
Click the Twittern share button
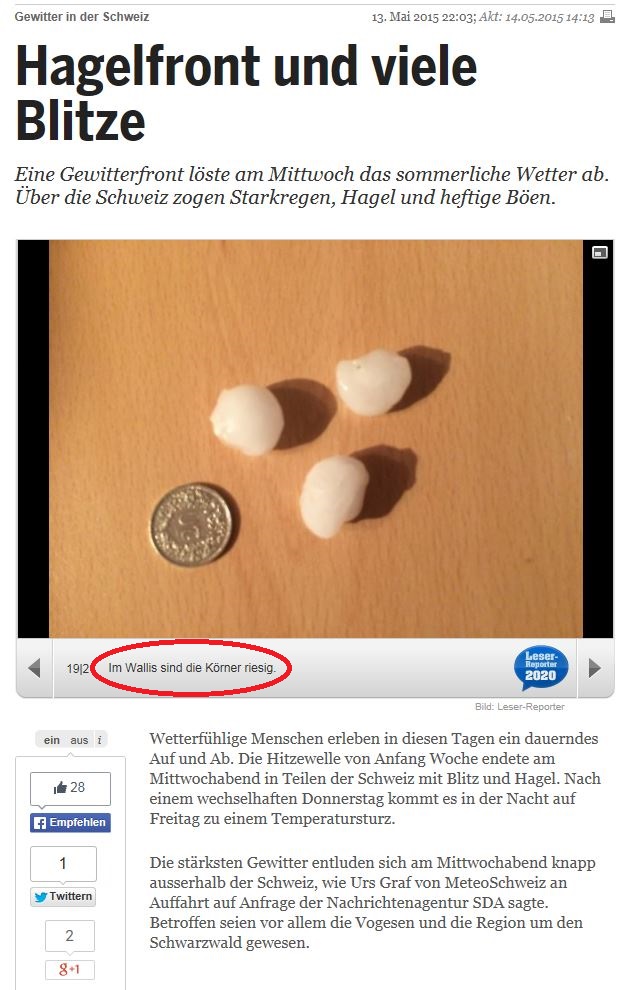point(63,897)
